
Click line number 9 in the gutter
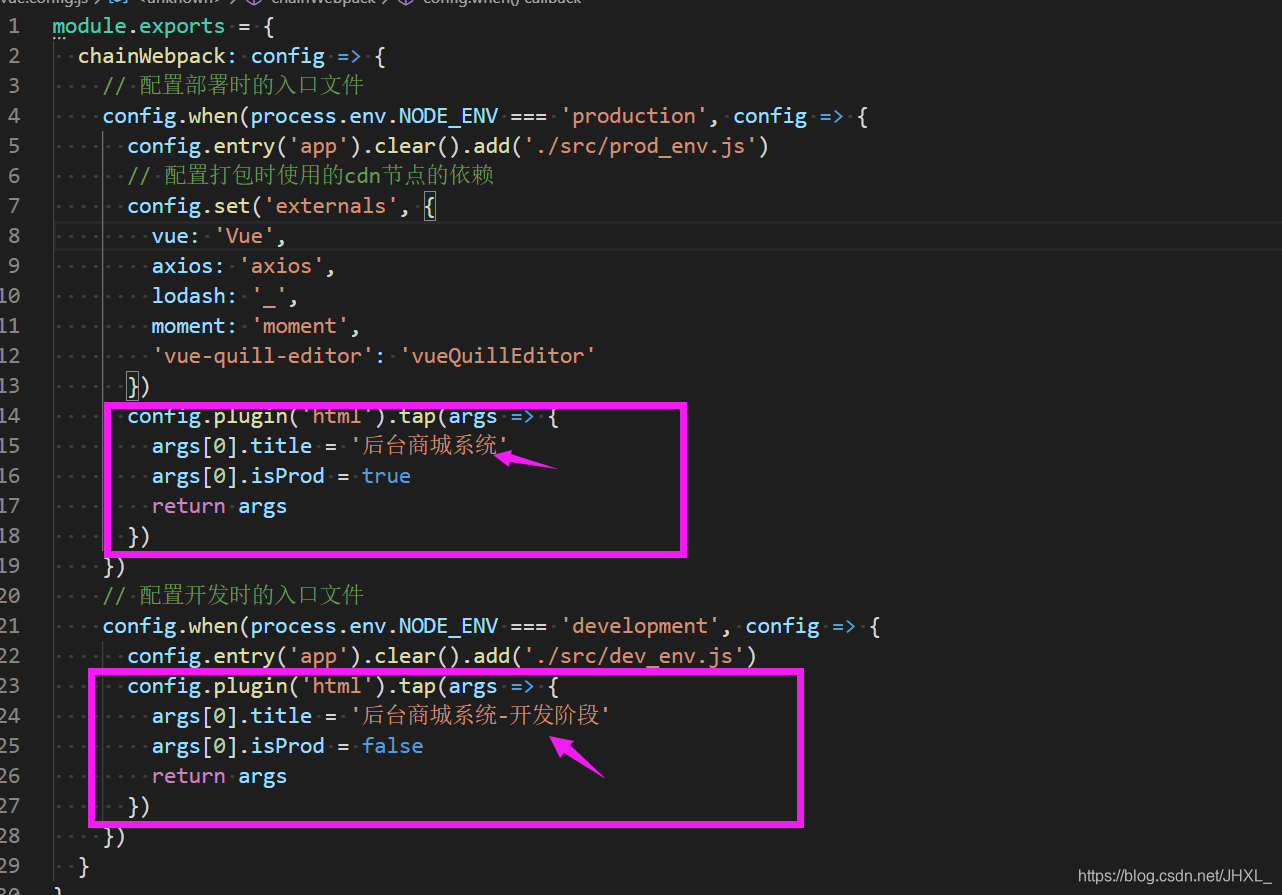(x=13, y=266)
